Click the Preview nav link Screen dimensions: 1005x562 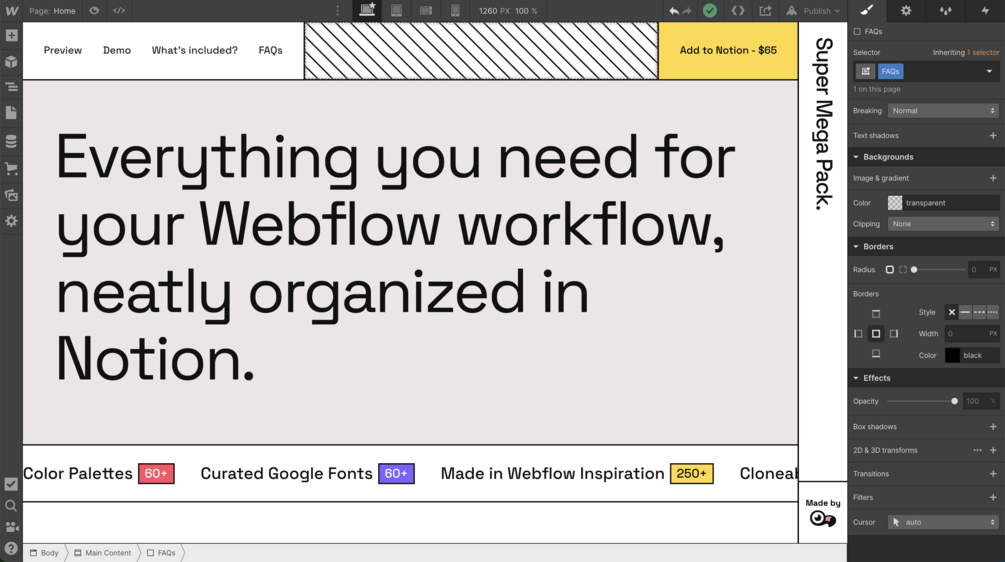(63, 50)
